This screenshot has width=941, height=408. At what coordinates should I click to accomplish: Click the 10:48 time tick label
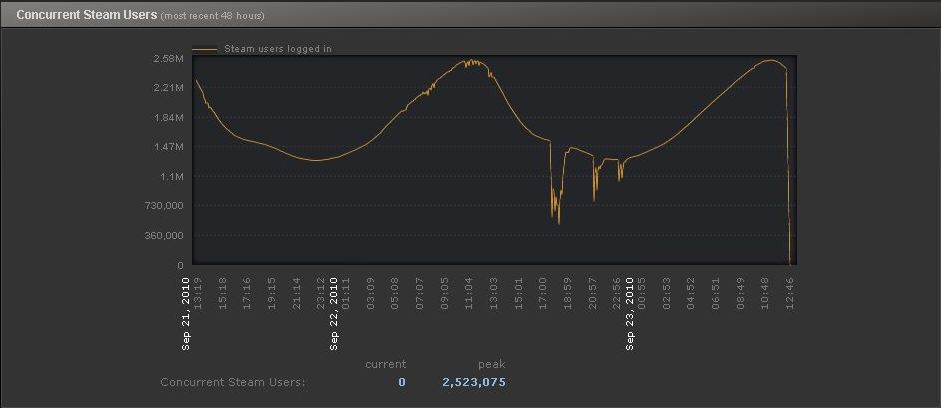765,293
